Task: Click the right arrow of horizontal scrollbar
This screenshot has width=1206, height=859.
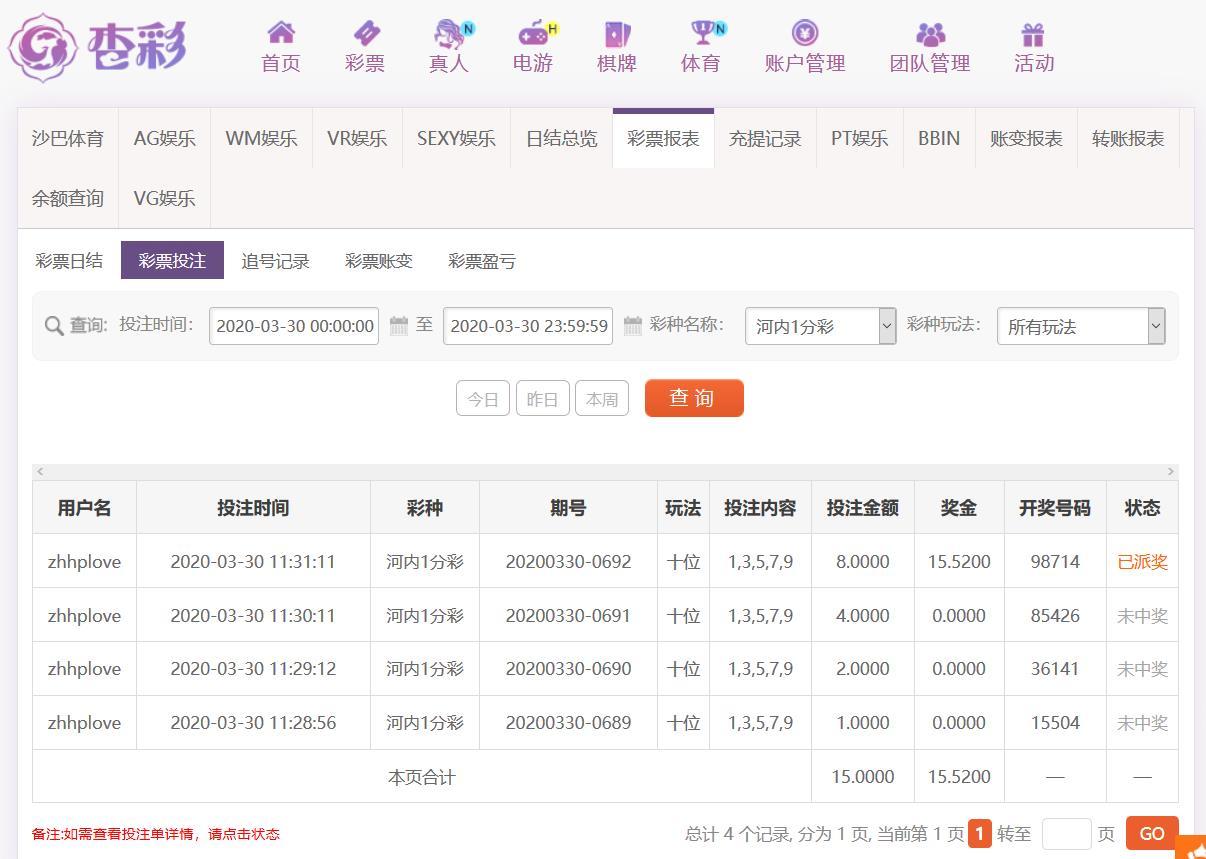Action: (x=1170, y=471)
